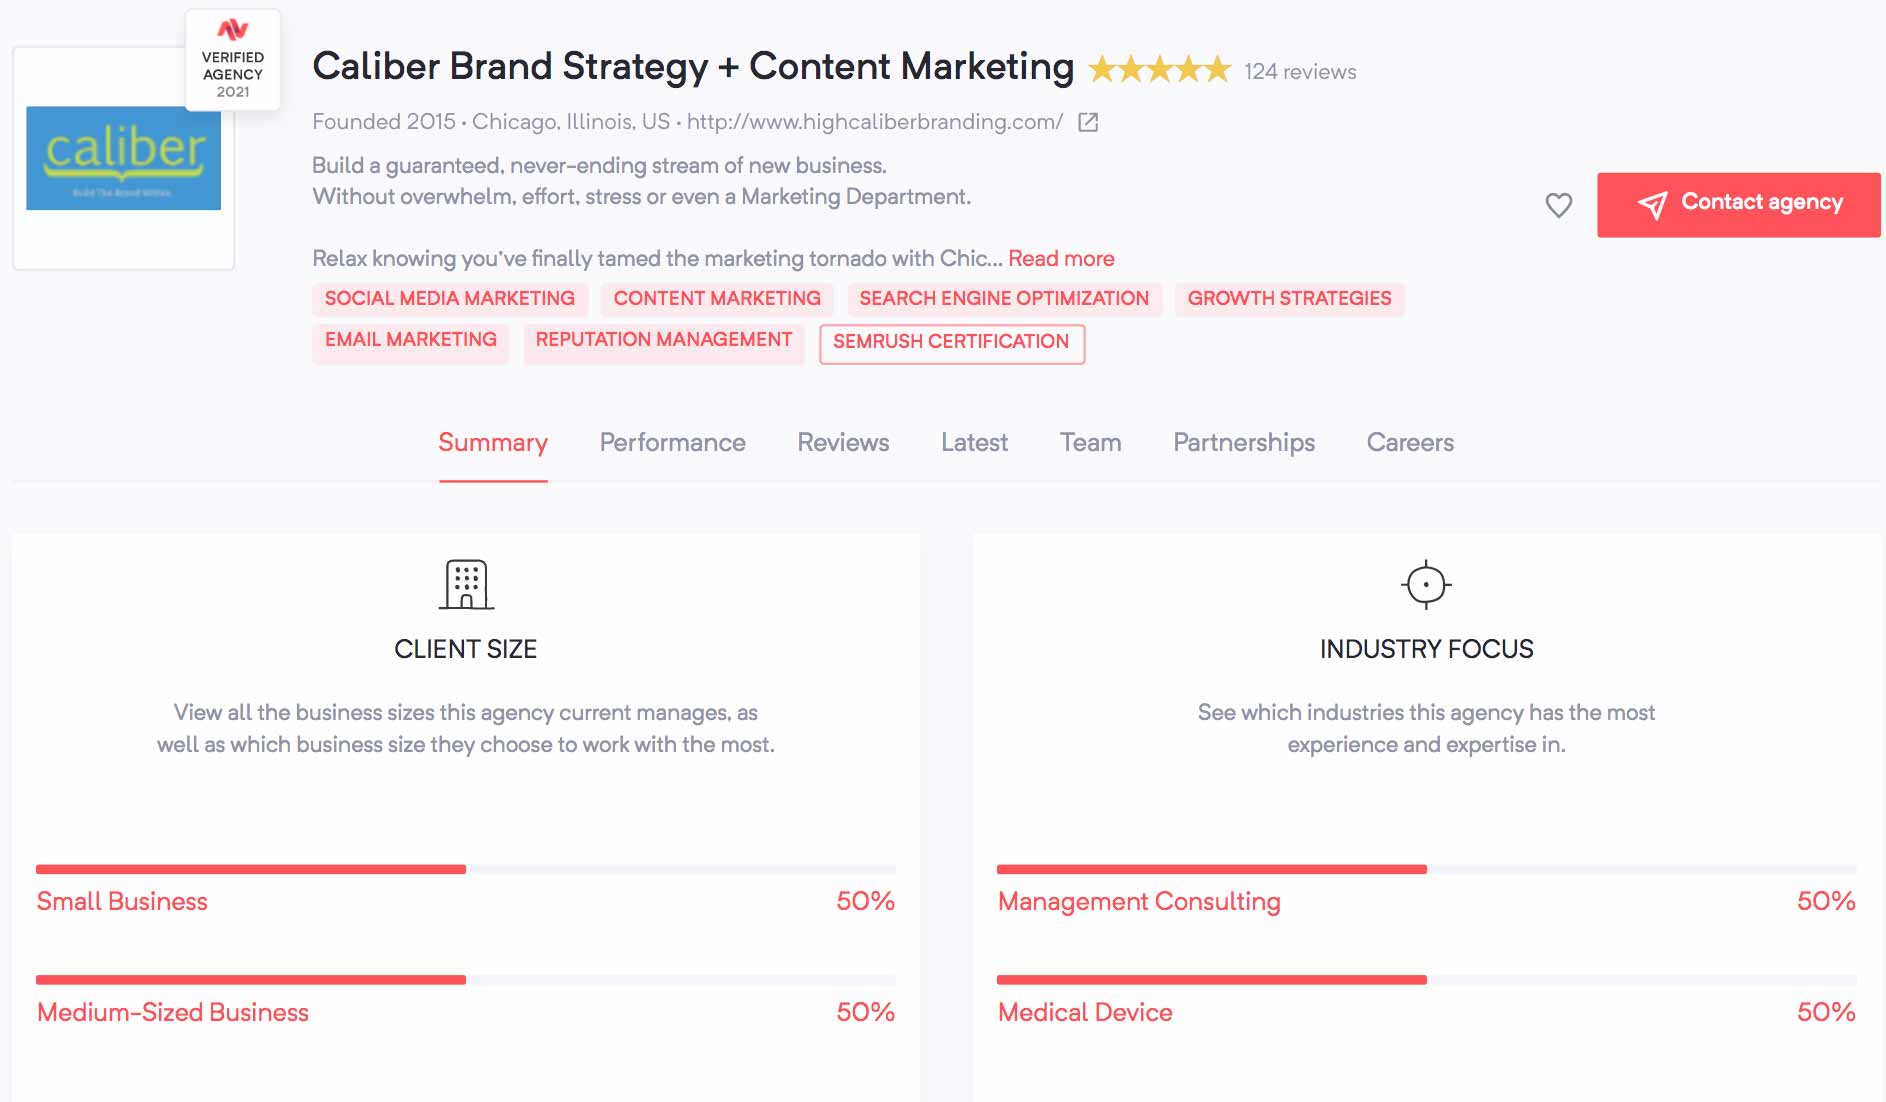Select the Careers tab
This screenshot has width=1886, height=1102.
point(1410,442)
